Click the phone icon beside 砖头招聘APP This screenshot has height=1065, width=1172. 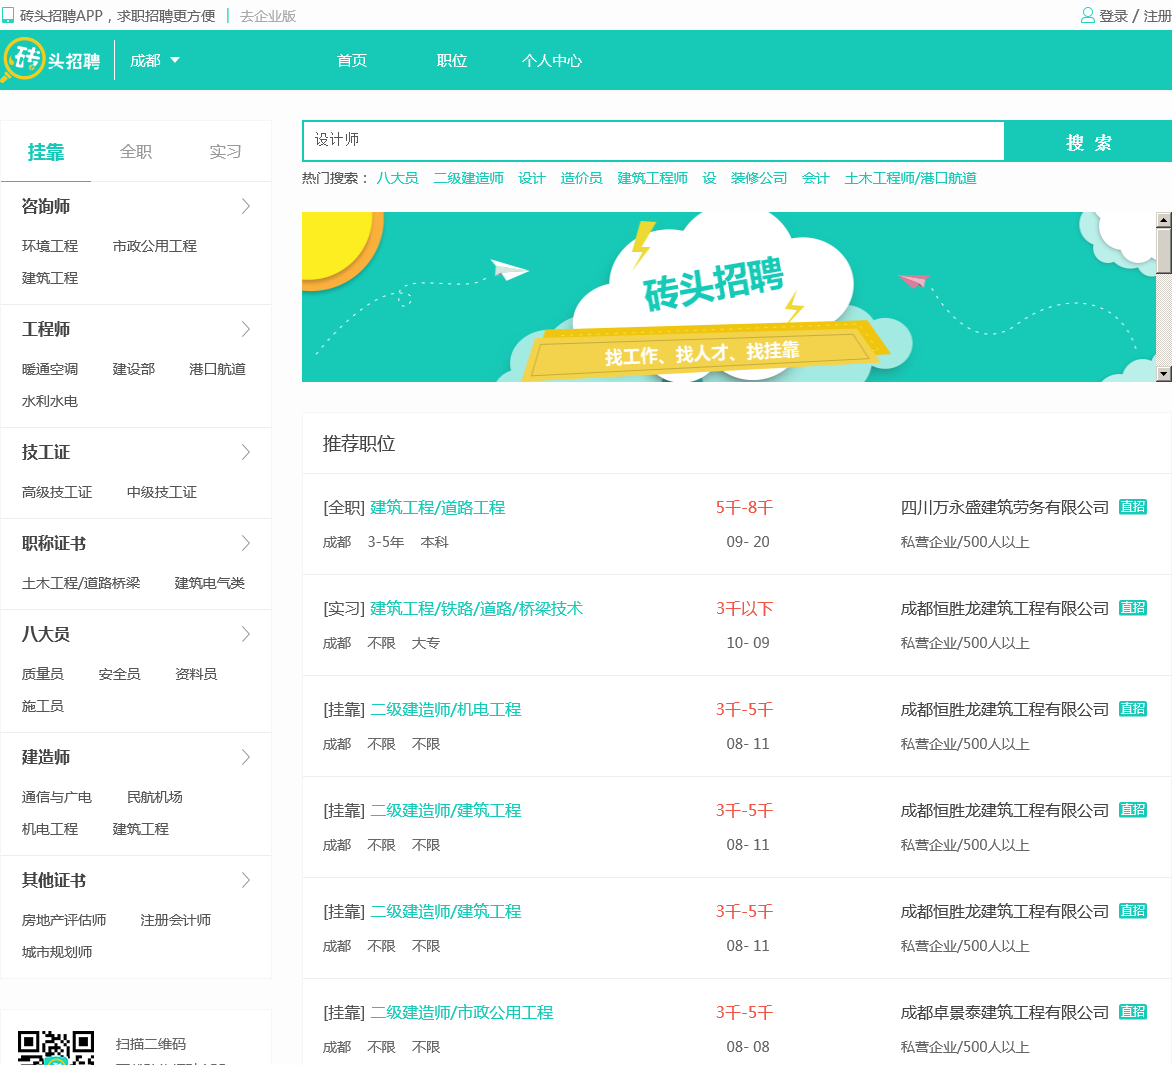[x=8, y=16]
